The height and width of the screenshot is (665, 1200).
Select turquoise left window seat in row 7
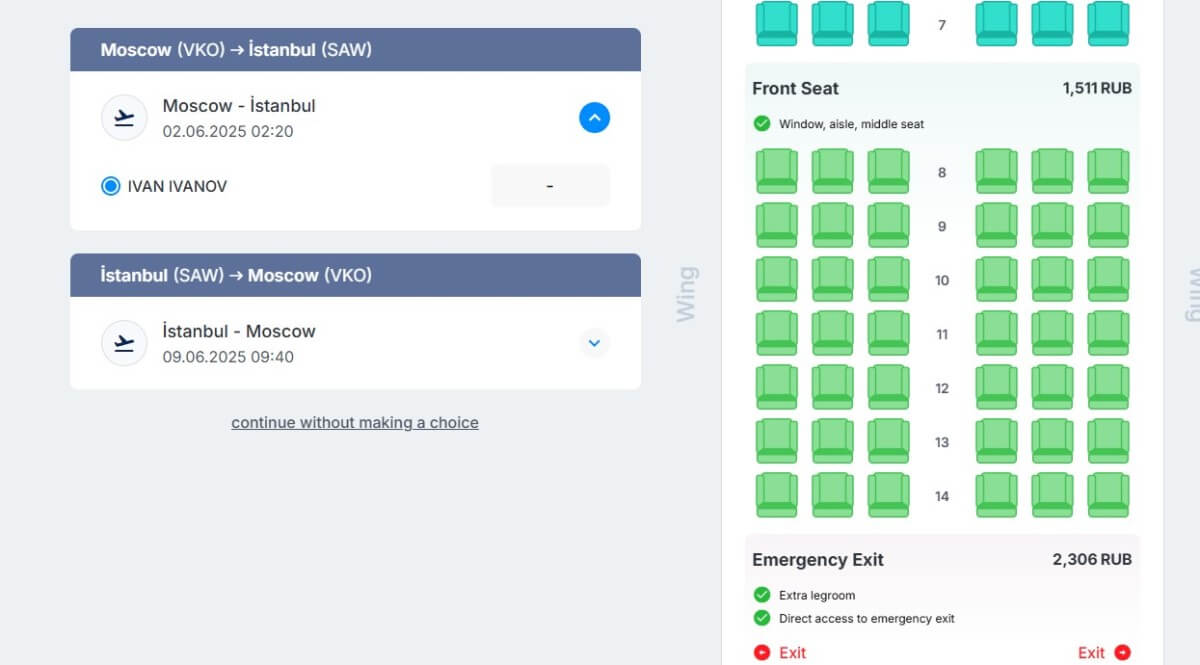click(x=776, y=23)
